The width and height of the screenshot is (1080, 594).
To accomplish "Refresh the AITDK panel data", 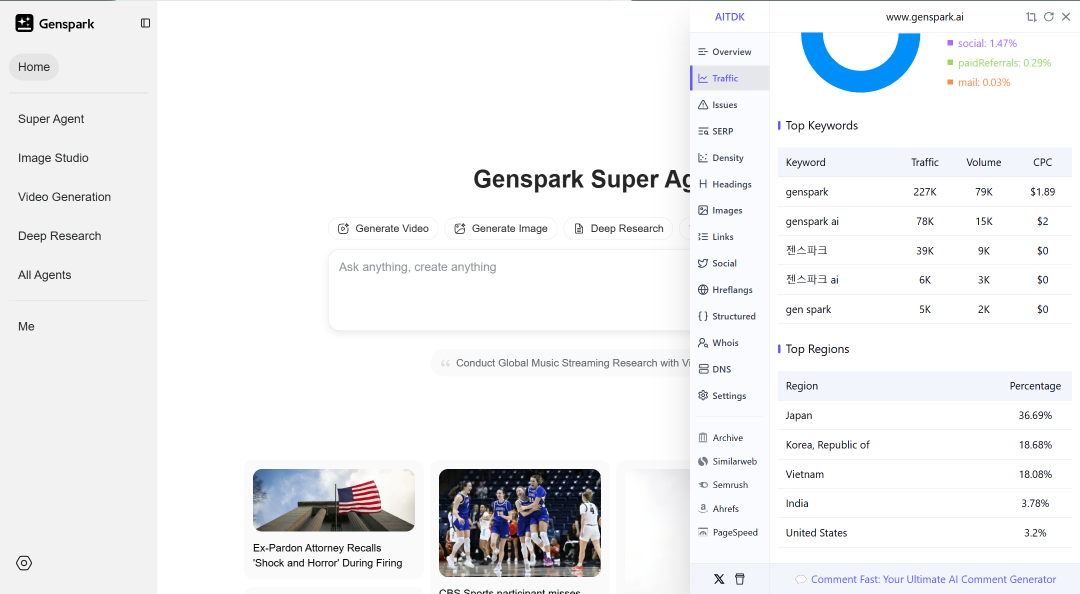I will pyautogui.click(x=1048, y=17).
